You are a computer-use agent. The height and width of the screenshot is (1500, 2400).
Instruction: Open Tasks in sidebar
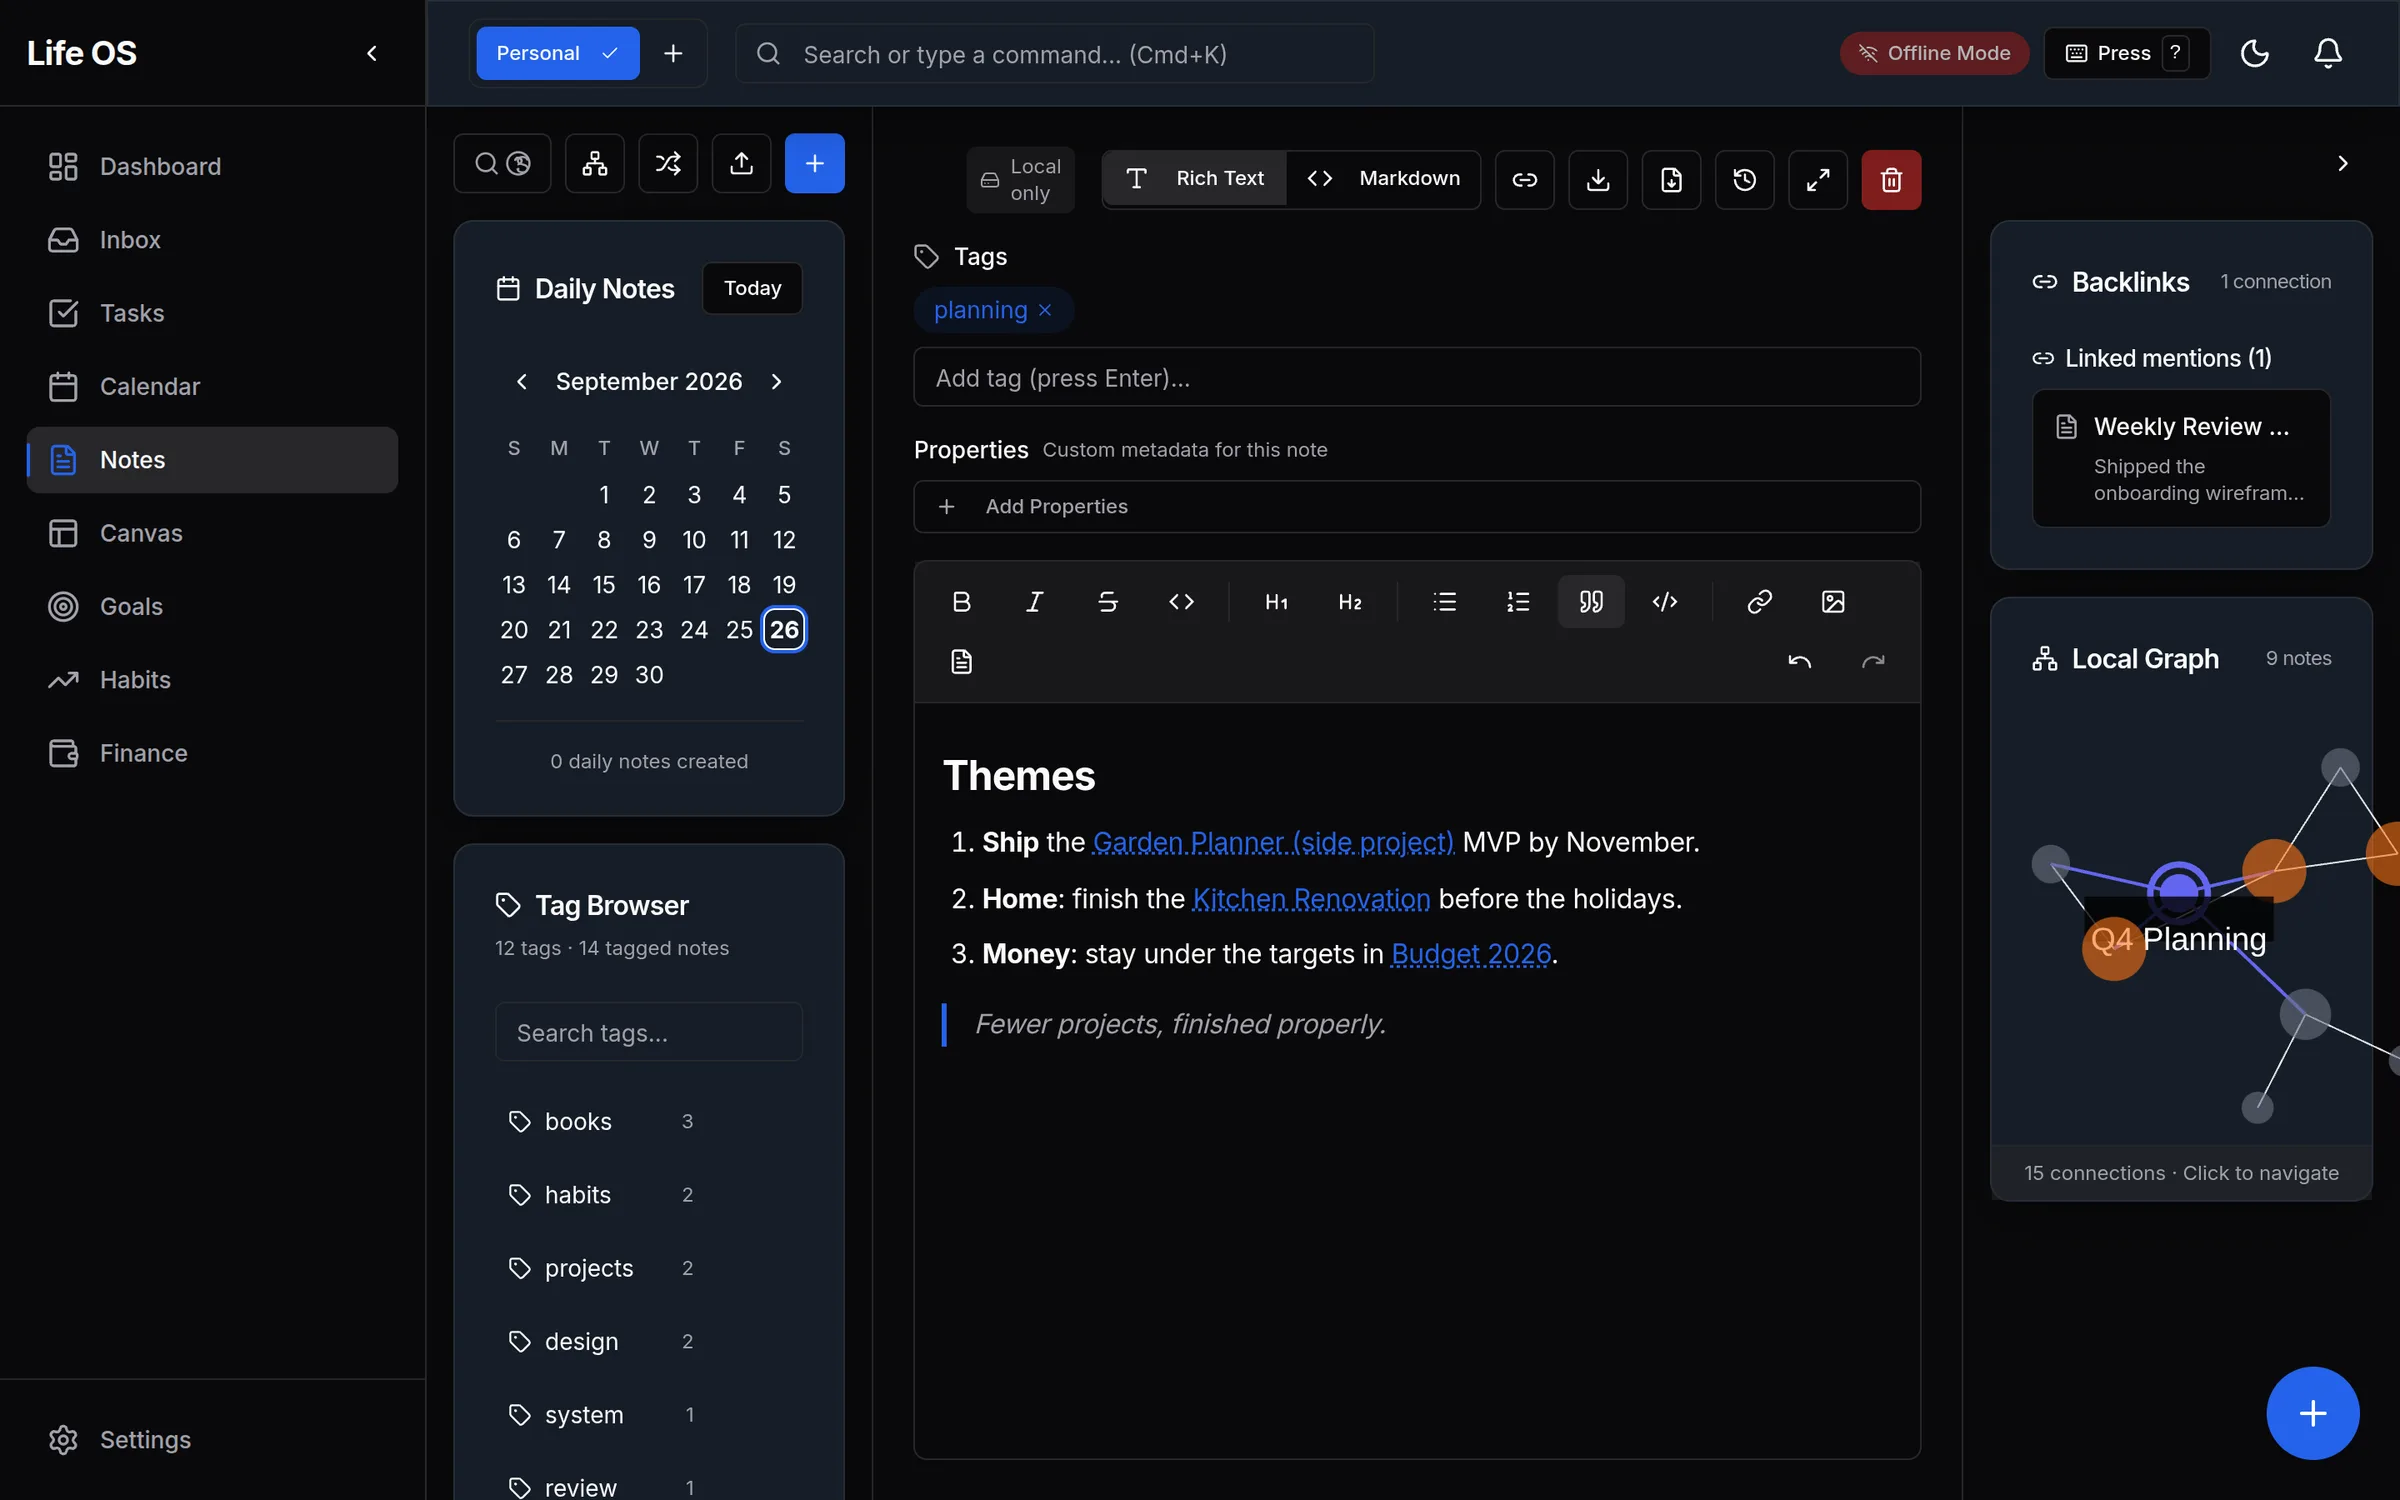(212, 313)
